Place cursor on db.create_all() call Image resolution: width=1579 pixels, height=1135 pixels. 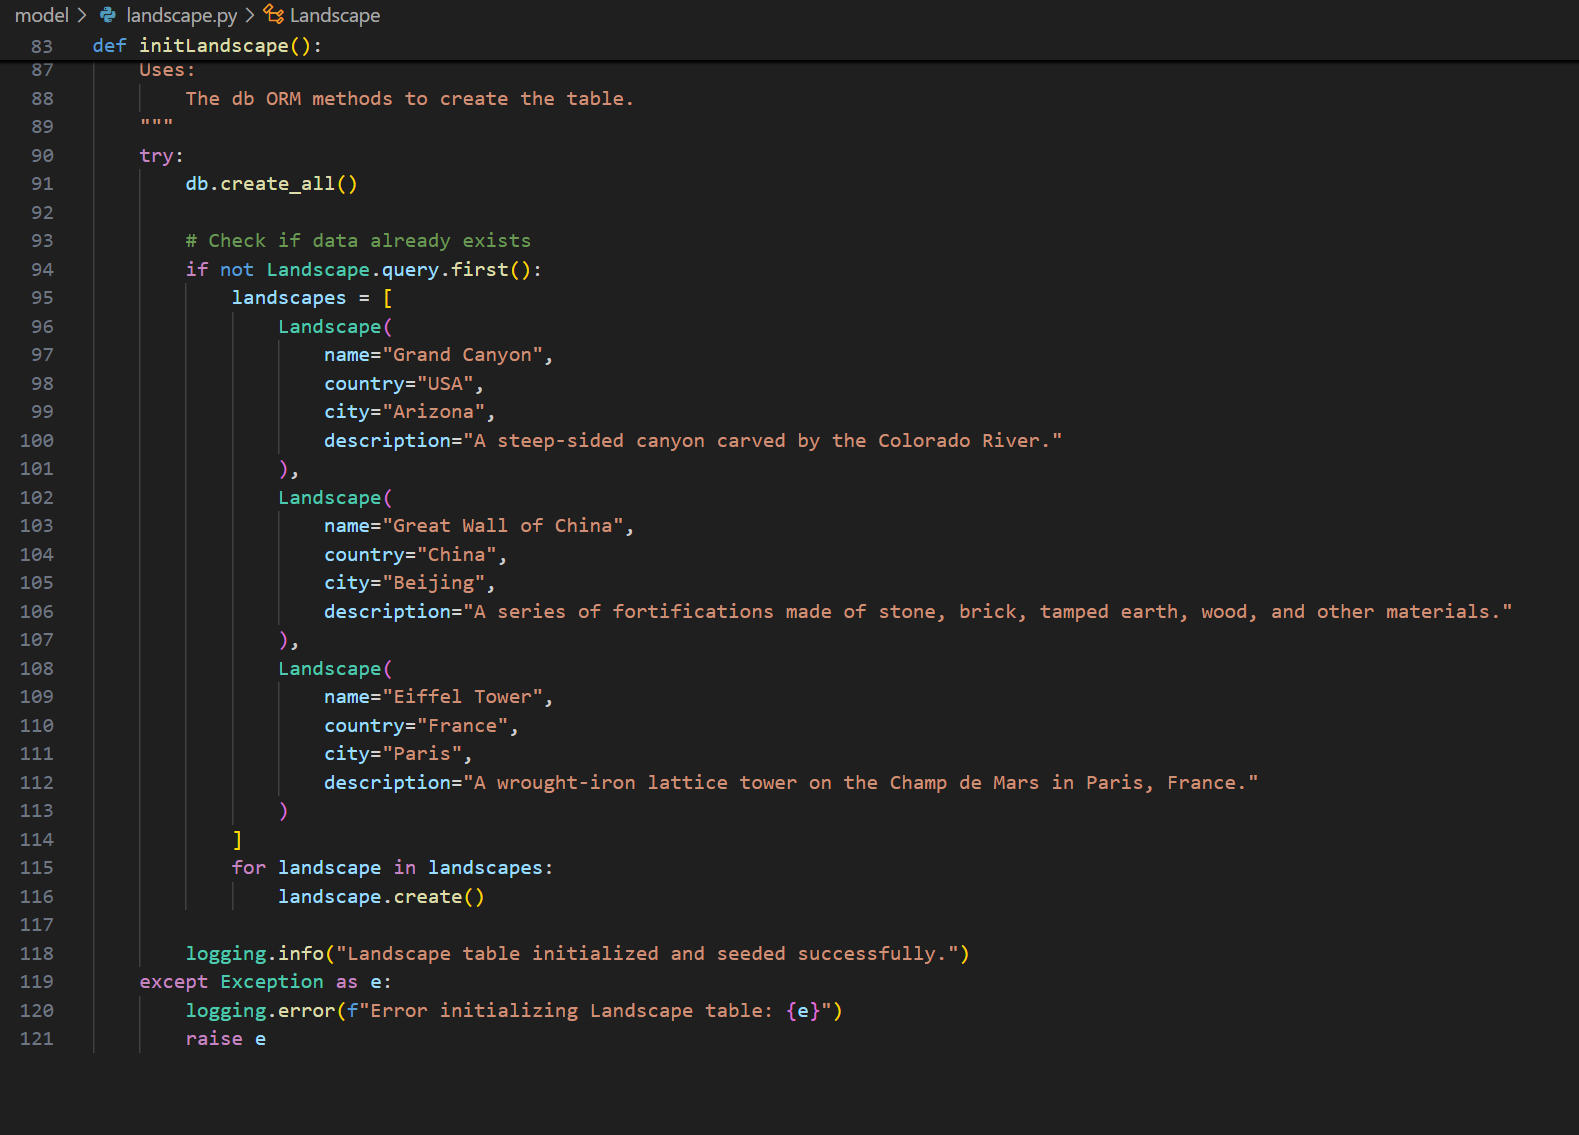271,184
